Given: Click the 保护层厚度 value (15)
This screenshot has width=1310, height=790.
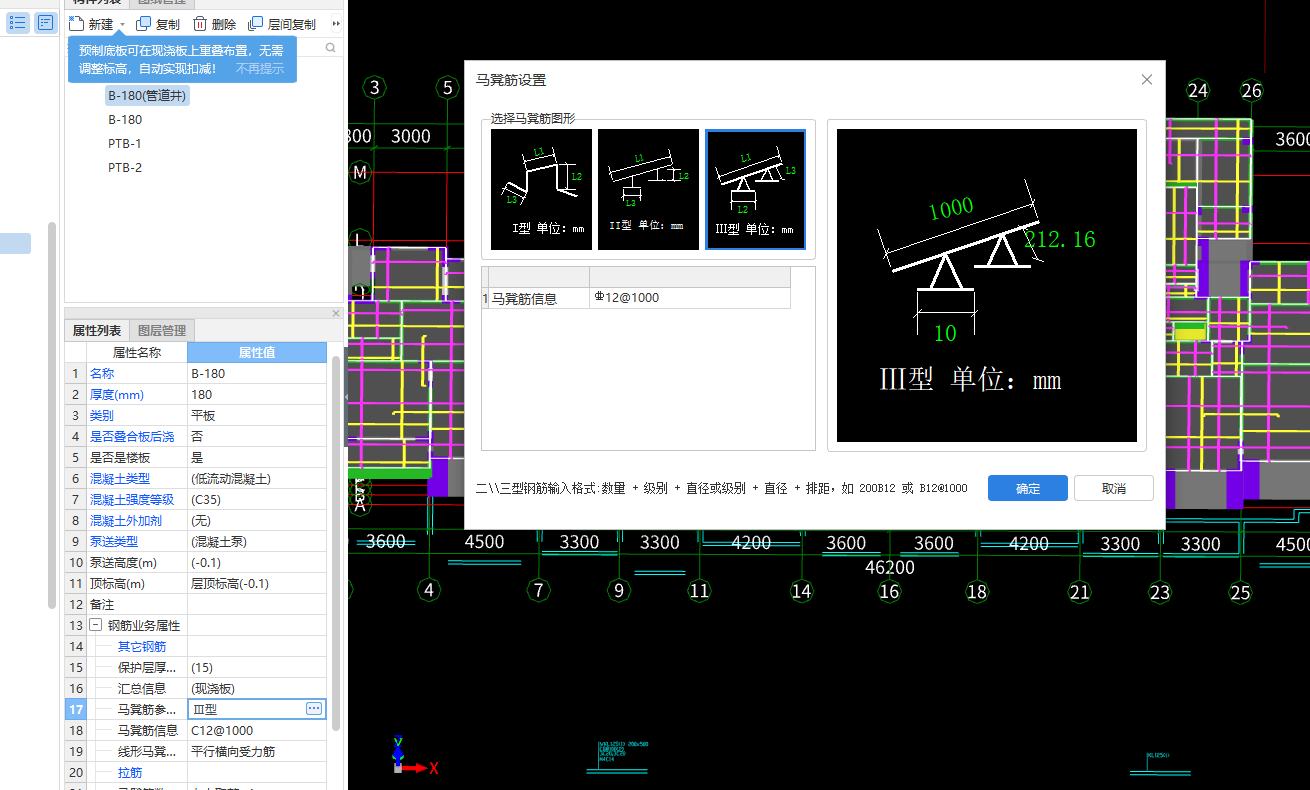Looking at the screenshot, I should pos(256,667).
